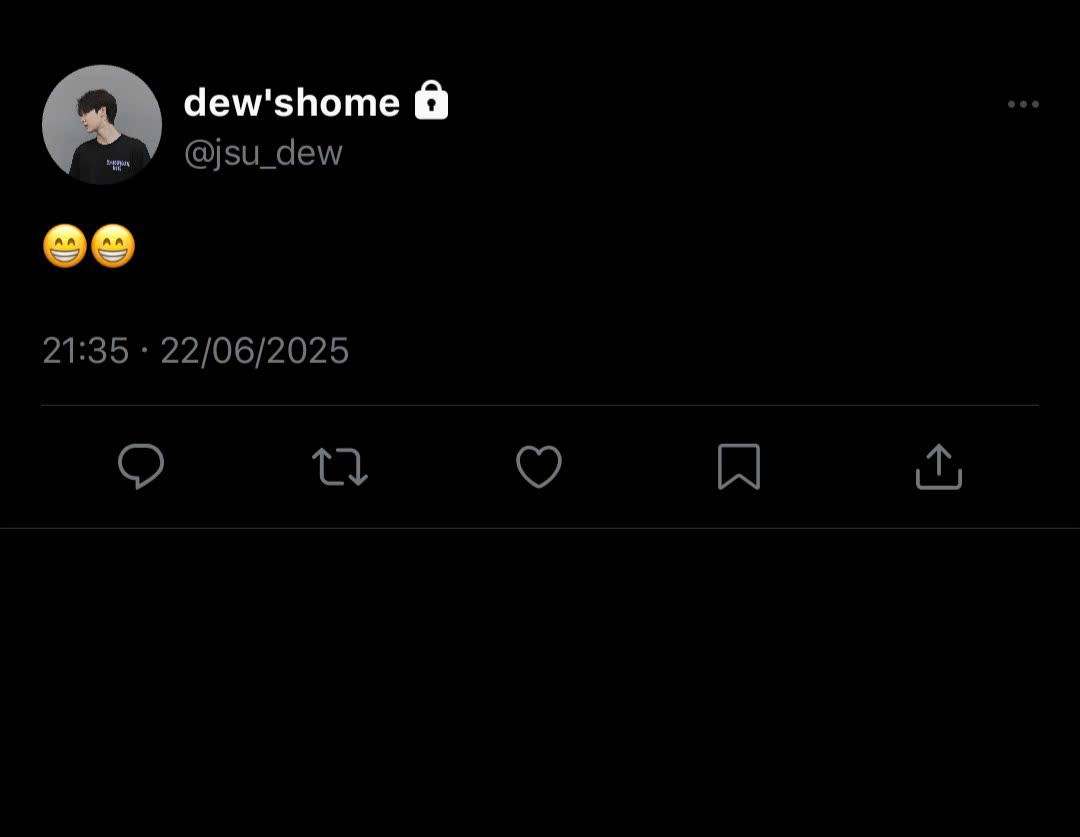Toggle bookmark for this tweet

click(x=738, y=466)
